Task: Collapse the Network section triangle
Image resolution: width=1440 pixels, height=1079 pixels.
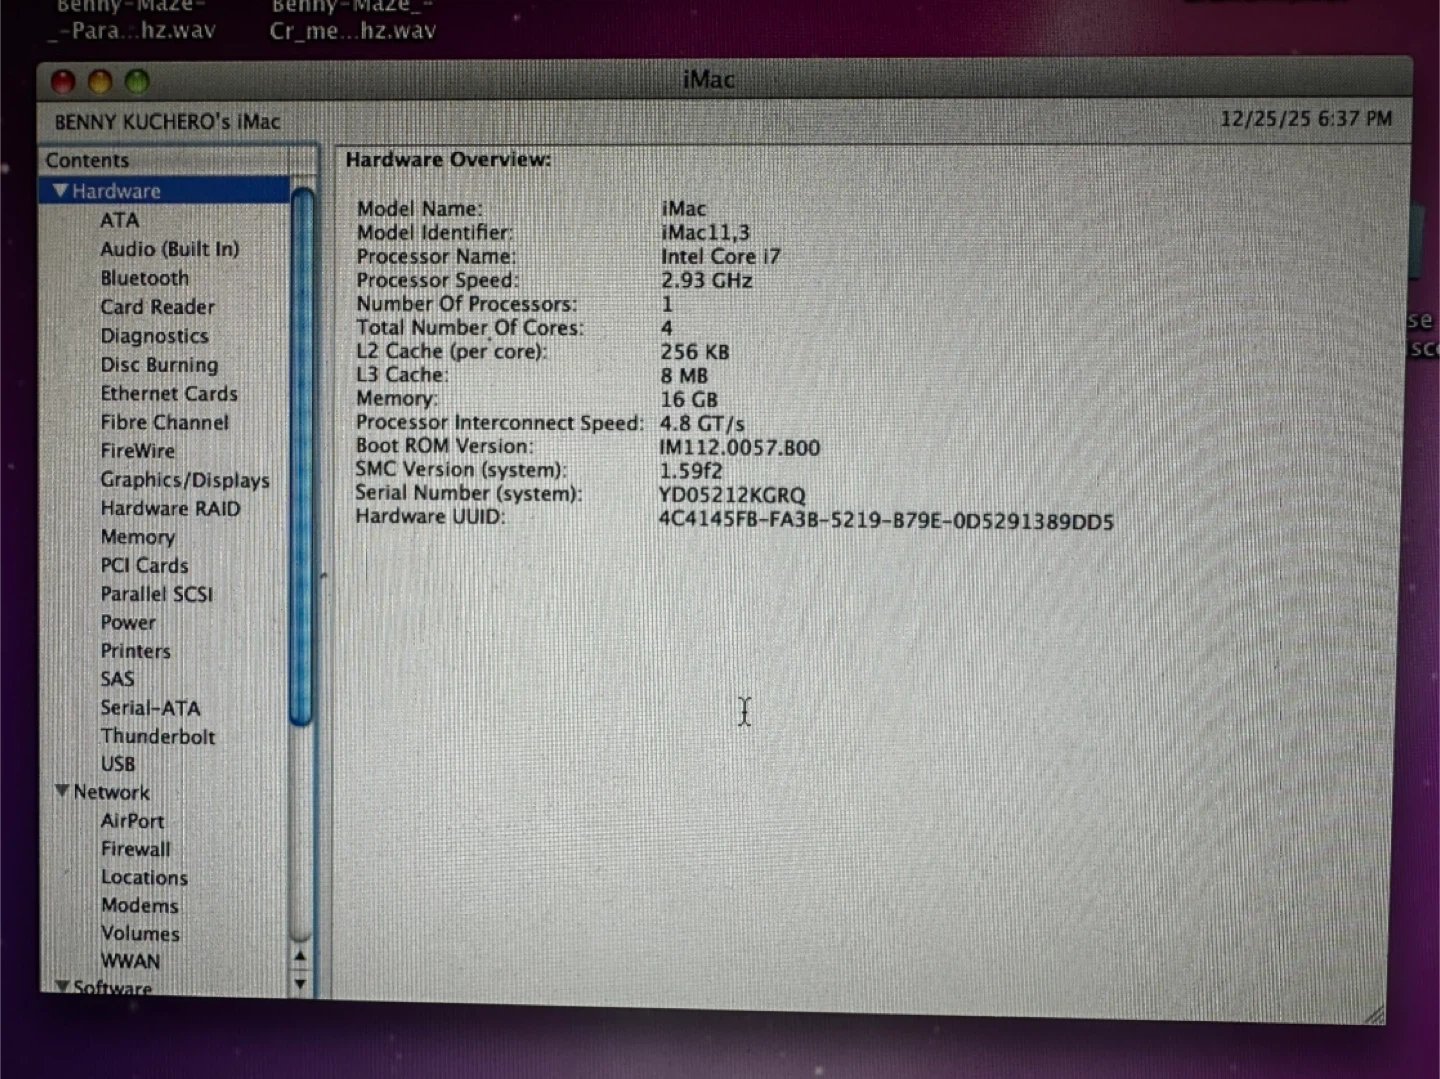Action: click(x=62, y=791)
